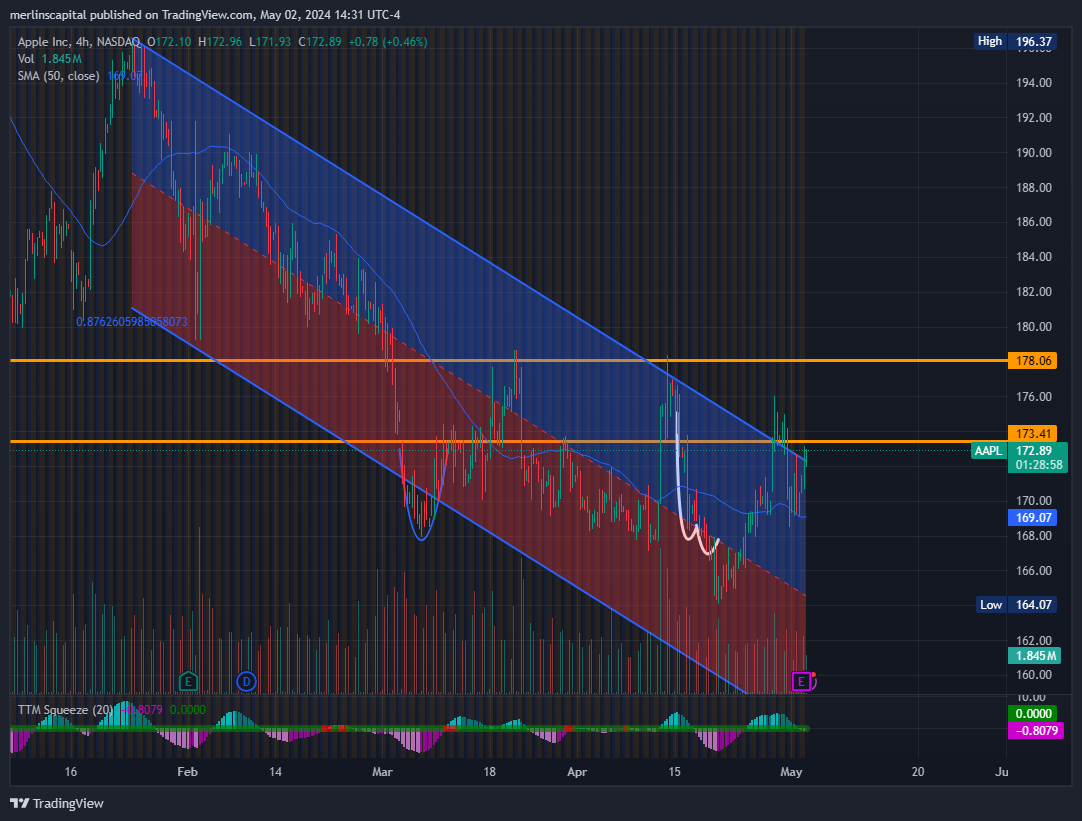Click the 178.06 orange price level label

1032,360
